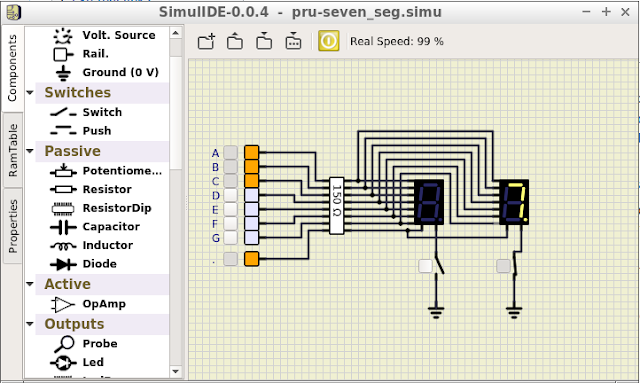Open the RamTable side tab

12,150
